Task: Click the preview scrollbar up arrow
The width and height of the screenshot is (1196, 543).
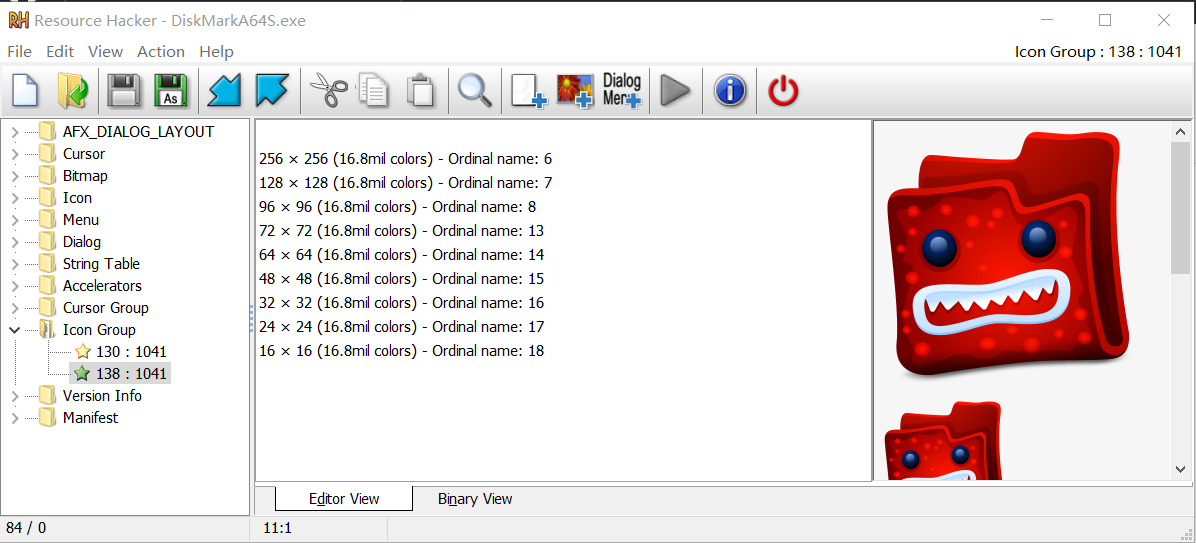Action: click(1181, 131)
